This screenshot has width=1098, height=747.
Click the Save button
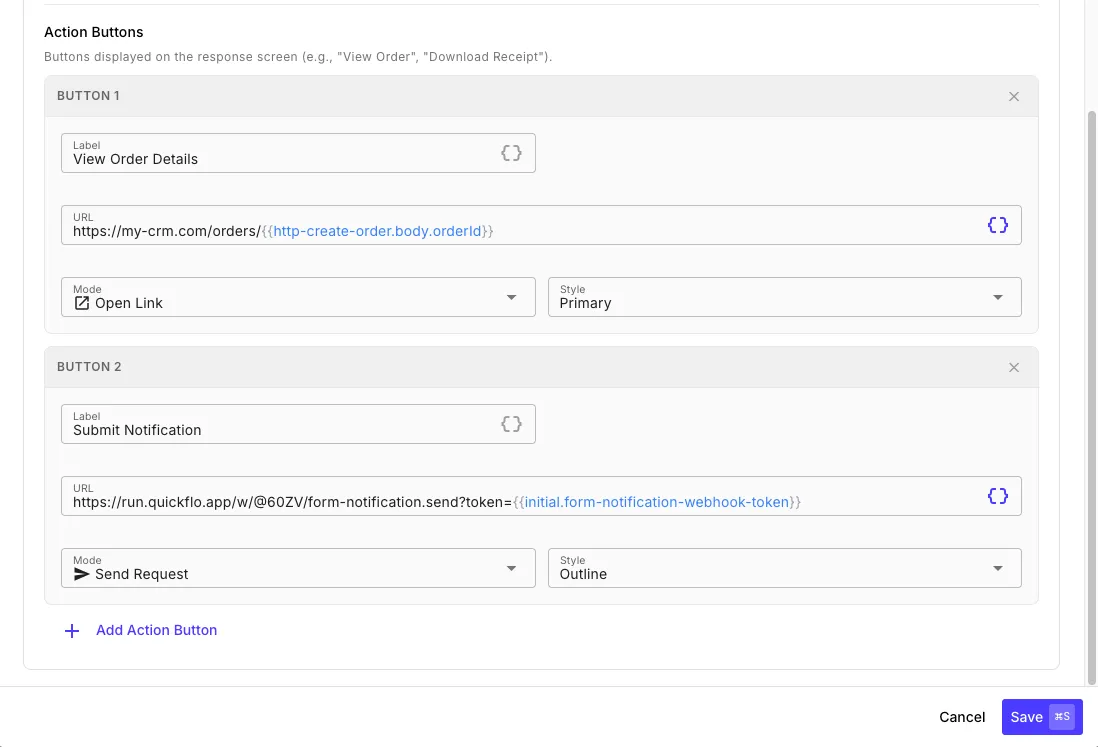pos(1027,716)
